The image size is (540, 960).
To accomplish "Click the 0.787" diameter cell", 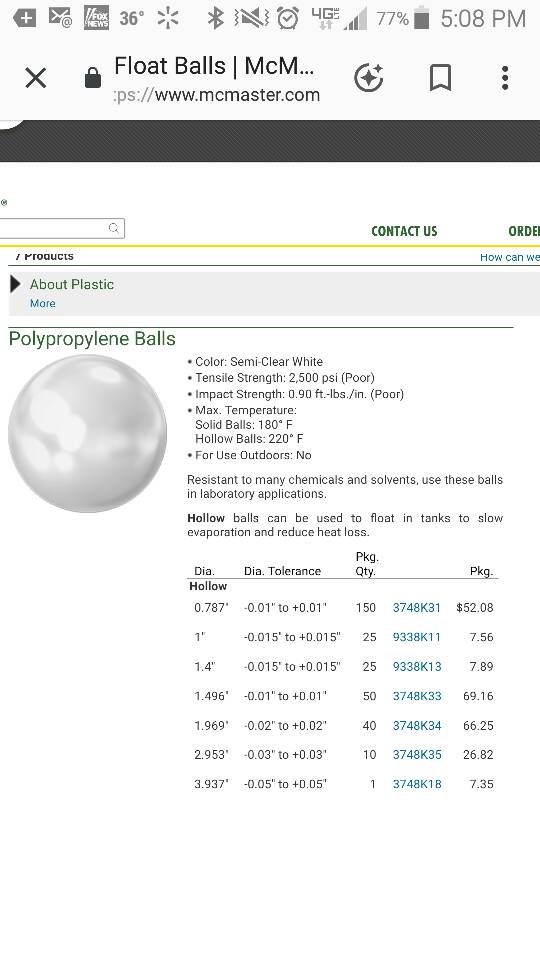I will (211, 607).
